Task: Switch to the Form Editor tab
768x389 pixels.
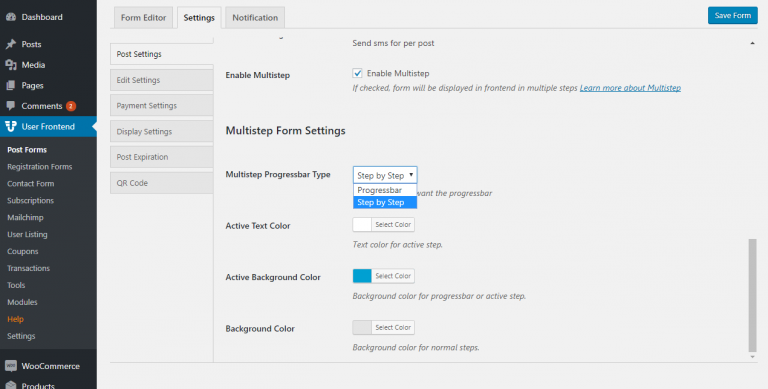Action: point(144,18)
